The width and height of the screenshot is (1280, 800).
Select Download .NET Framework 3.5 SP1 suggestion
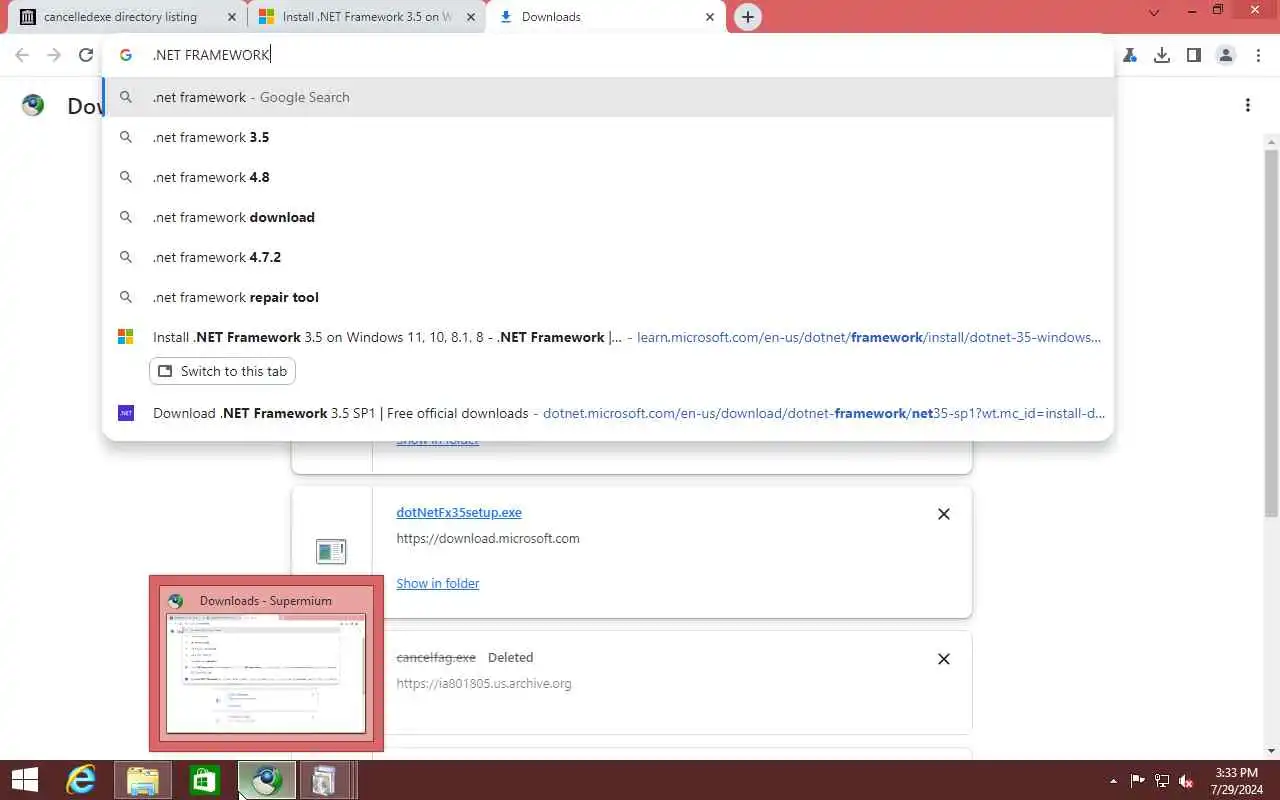pos(608,413)
